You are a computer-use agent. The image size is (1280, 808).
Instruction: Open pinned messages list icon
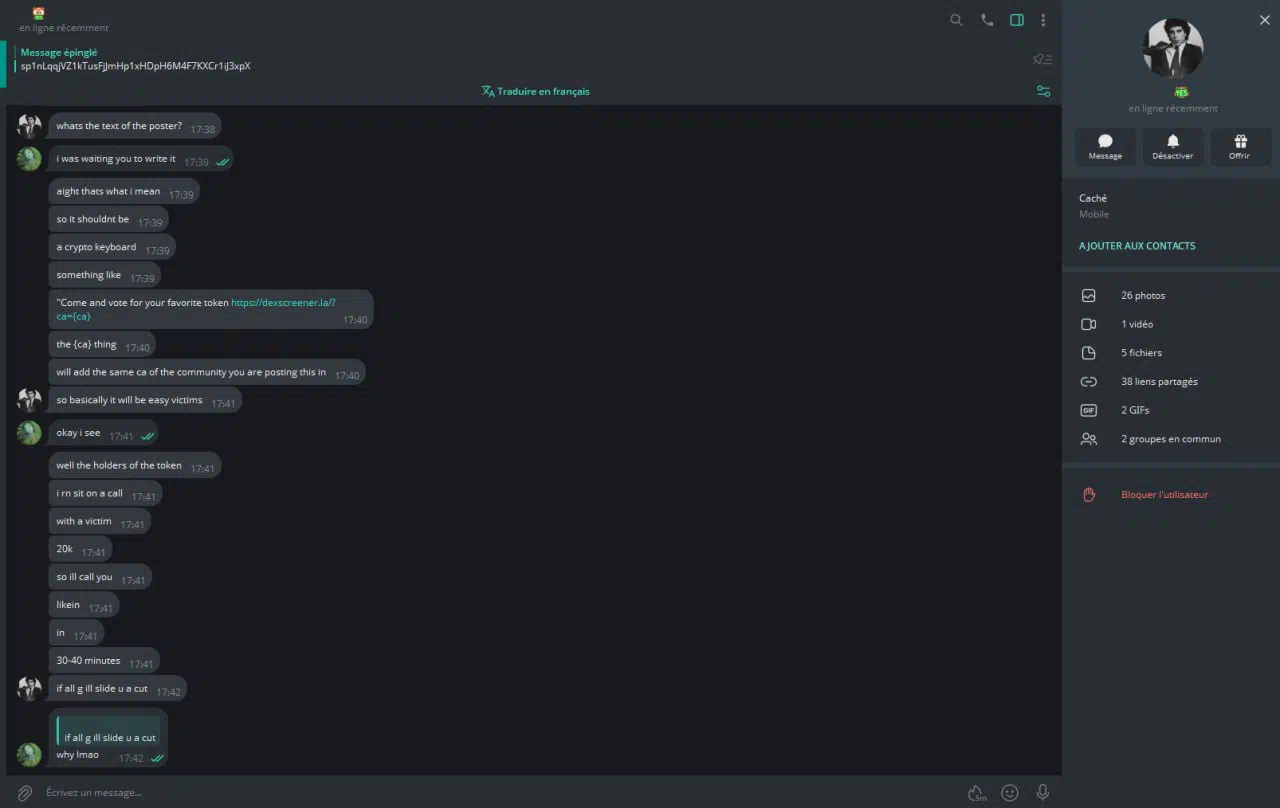(1042, 60)
